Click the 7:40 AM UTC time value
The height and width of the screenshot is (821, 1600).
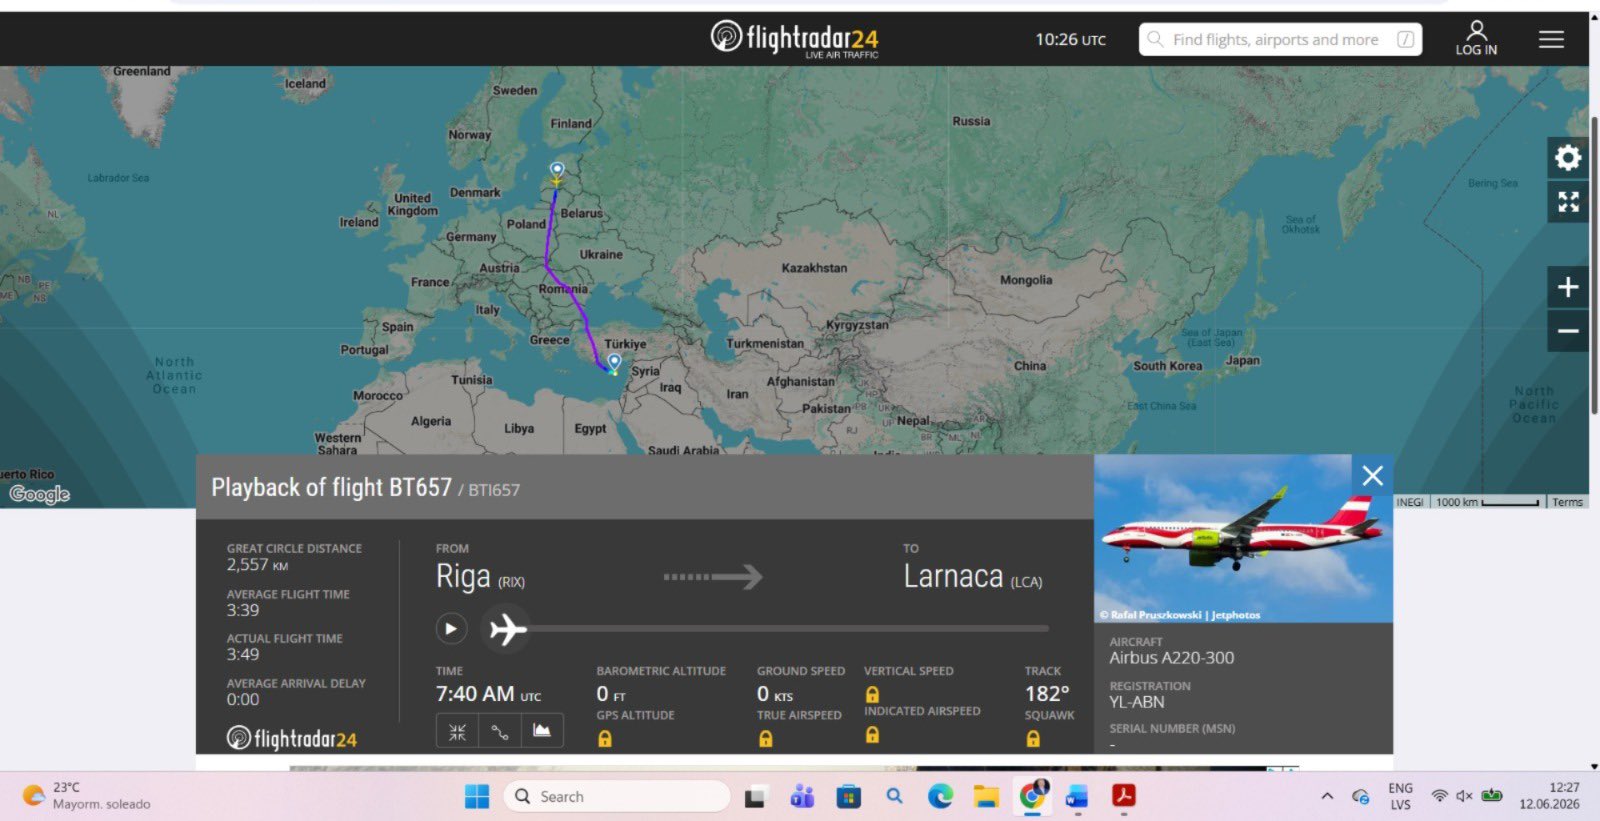click(488, 694)
